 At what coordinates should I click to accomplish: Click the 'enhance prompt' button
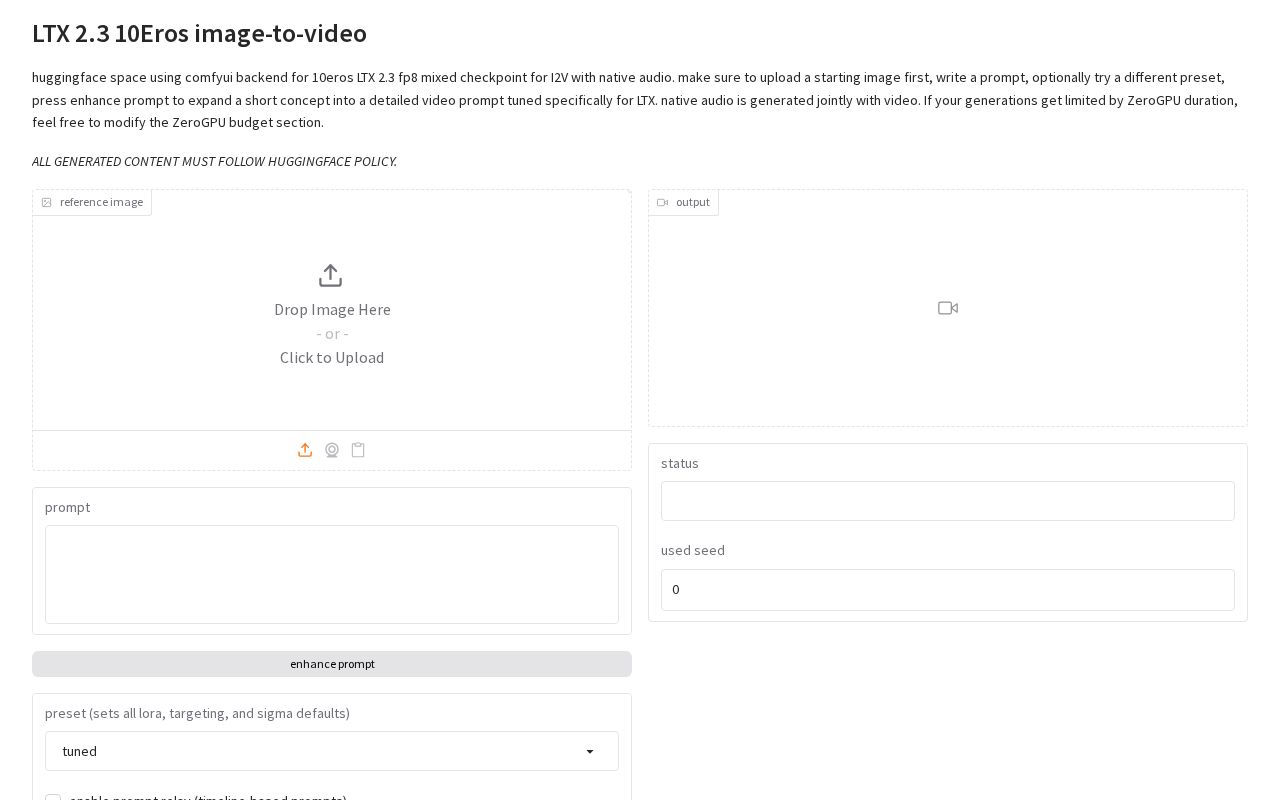332,664
